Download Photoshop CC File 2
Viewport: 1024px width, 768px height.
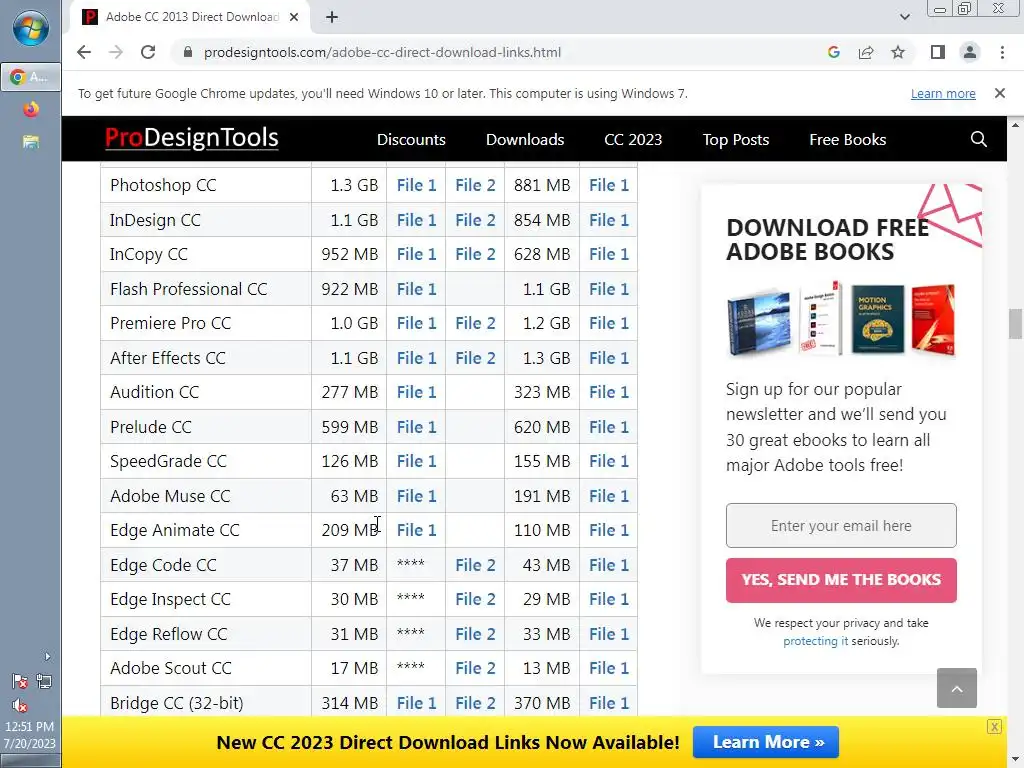click(475, 185)
